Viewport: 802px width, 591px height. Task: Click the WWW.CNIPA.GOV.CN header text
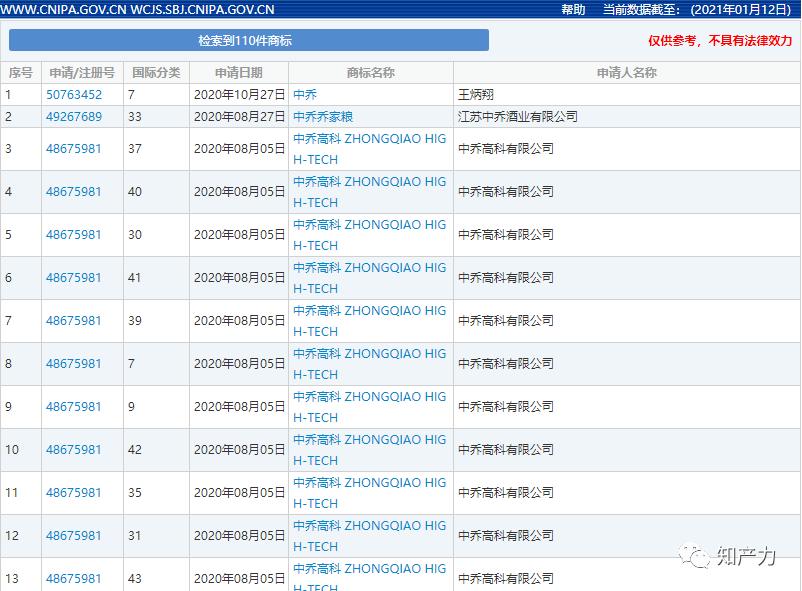click(63, 9)
